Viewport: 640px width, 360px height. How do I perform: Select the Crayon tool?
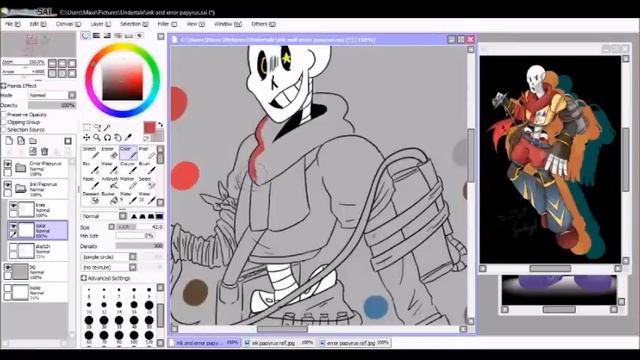coord(128,168)
